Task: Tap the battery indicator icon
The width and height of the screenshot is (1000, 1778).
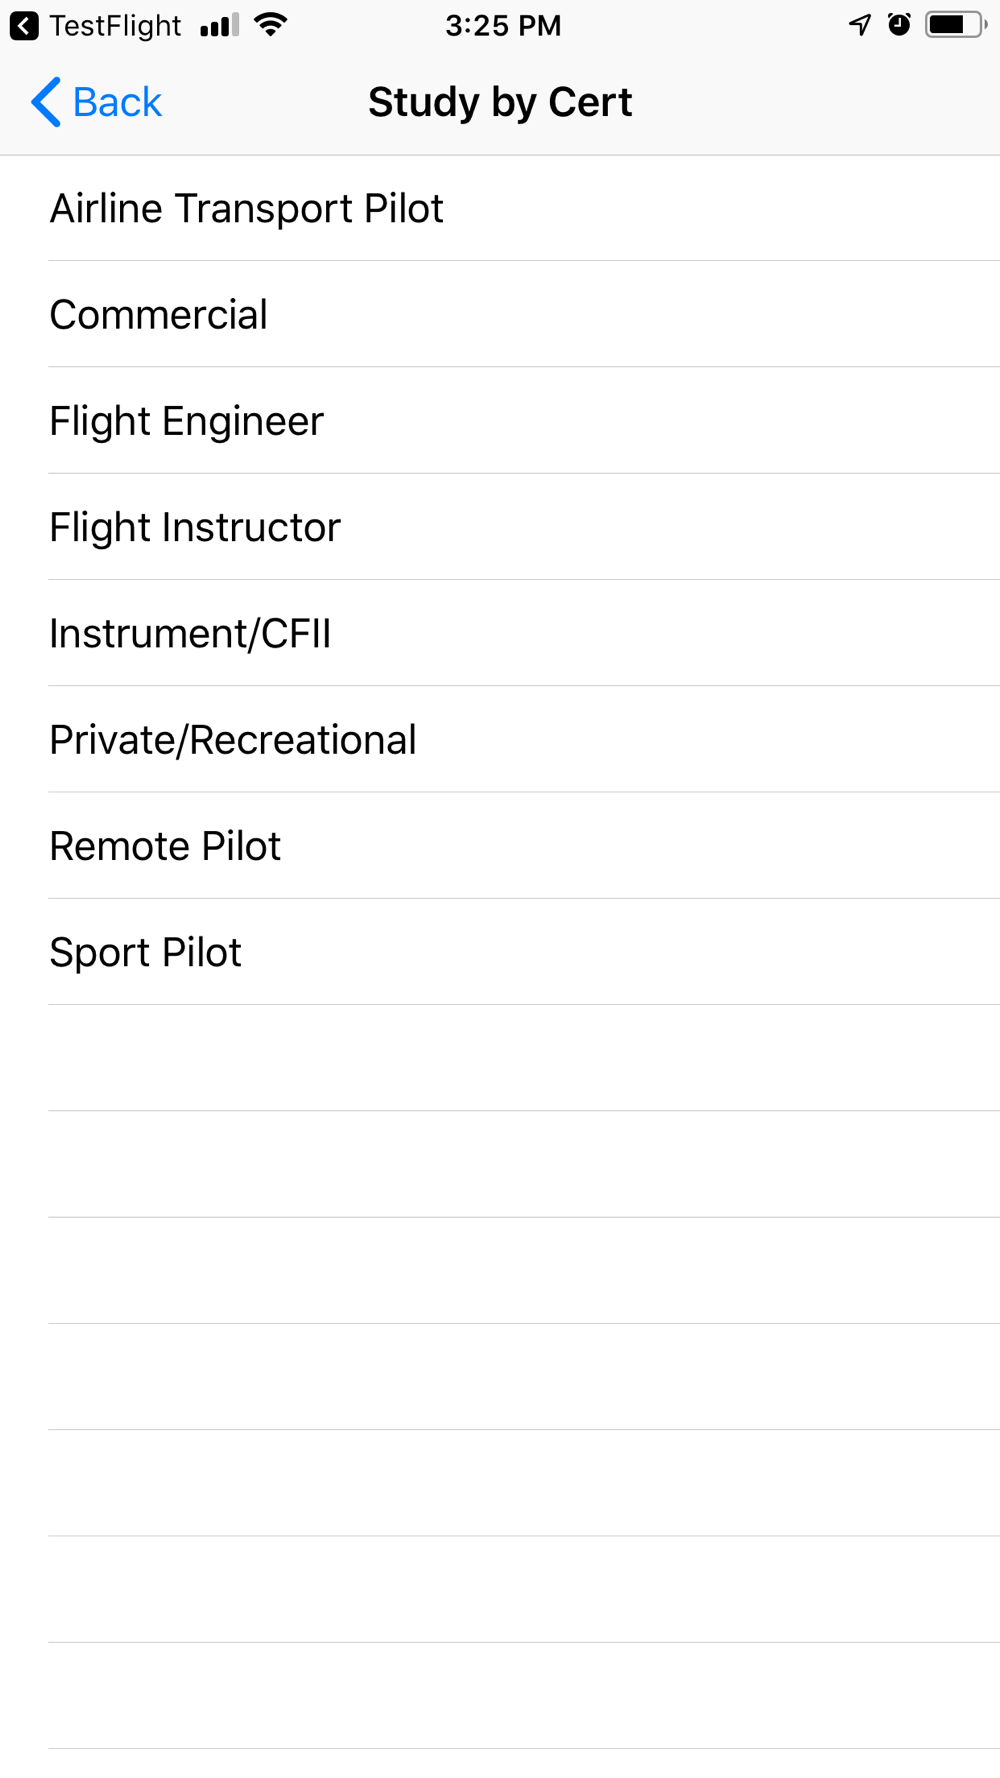Action: pos(956,25)
